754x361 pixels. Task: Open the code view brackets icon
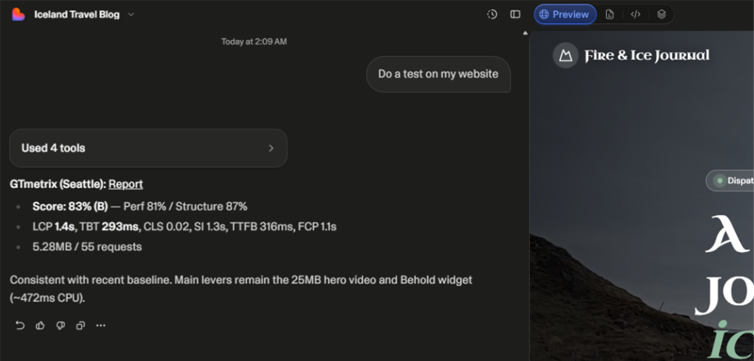635,14
